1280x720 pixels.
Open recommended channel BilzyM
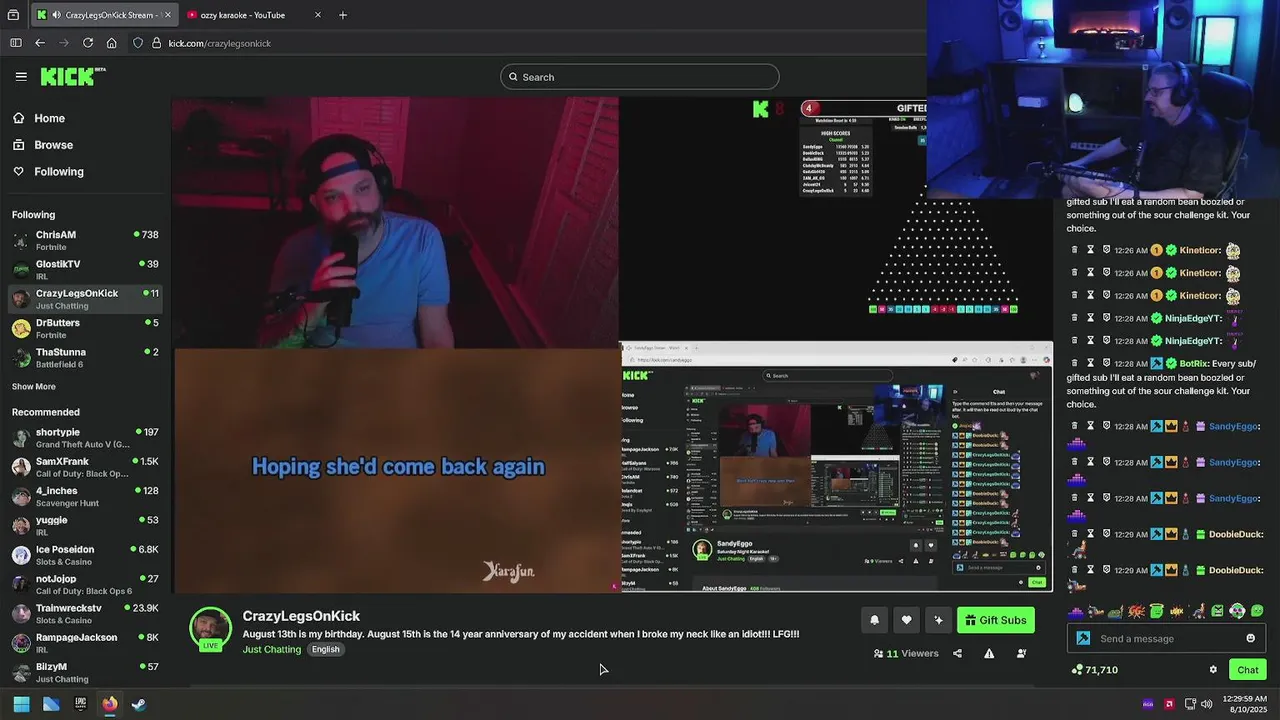point(85,672)
